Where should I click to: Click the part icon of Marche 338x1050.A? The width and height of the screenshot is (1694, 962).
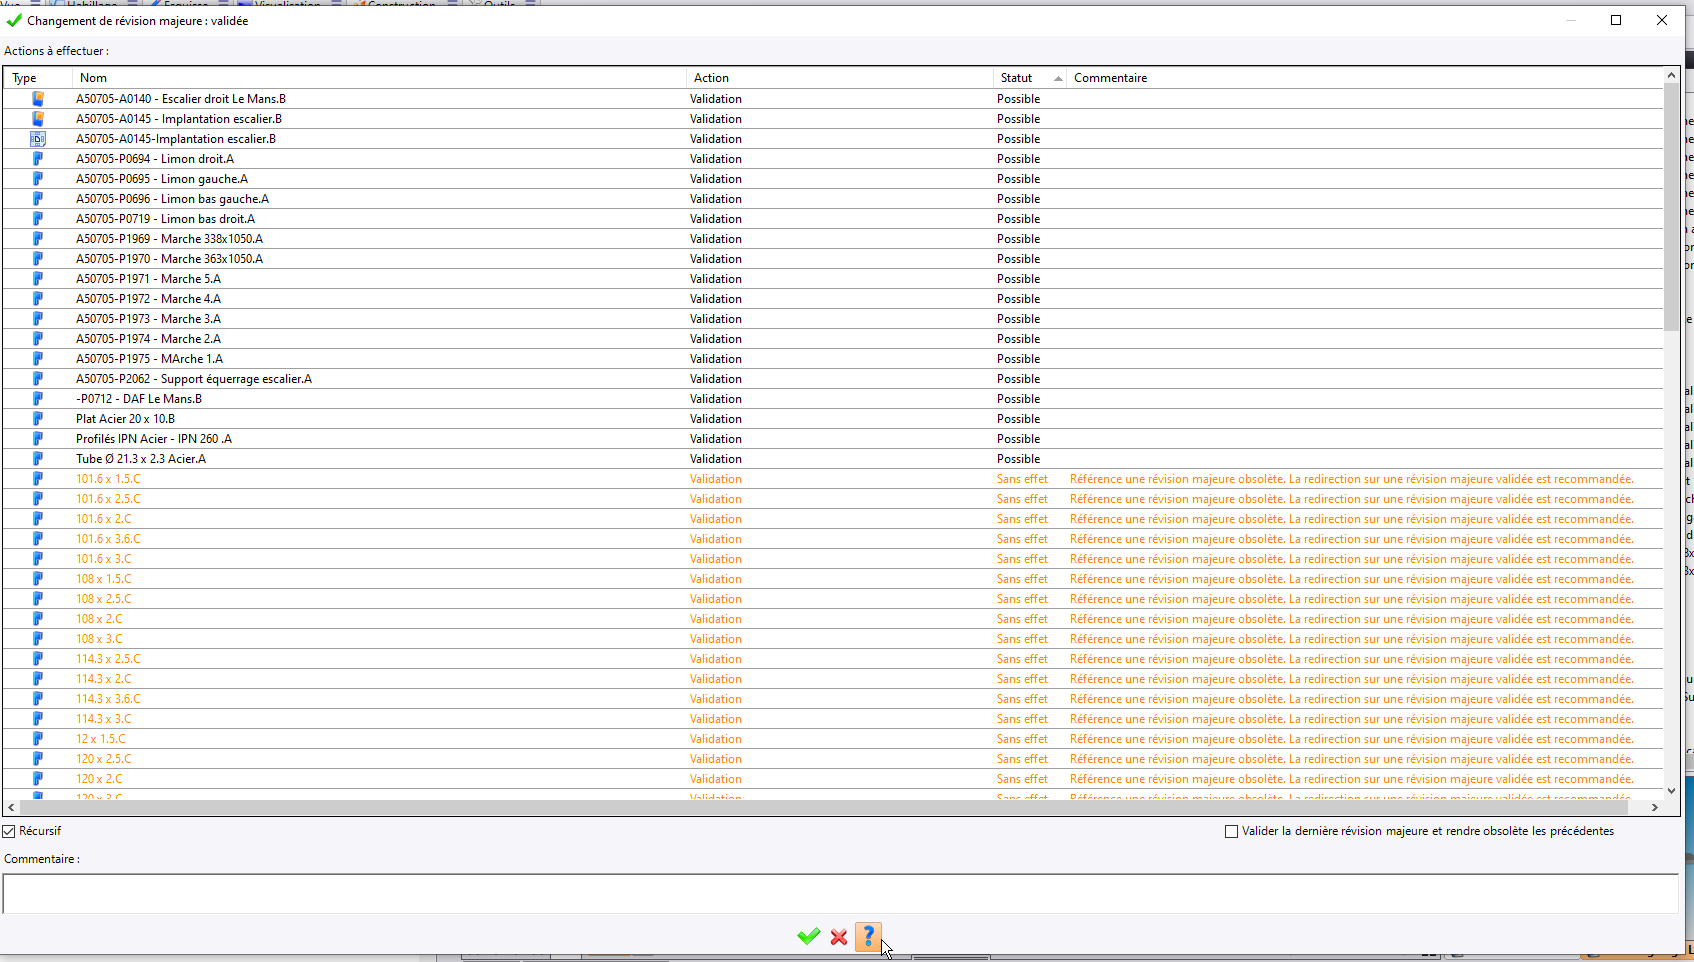point(38,239)
